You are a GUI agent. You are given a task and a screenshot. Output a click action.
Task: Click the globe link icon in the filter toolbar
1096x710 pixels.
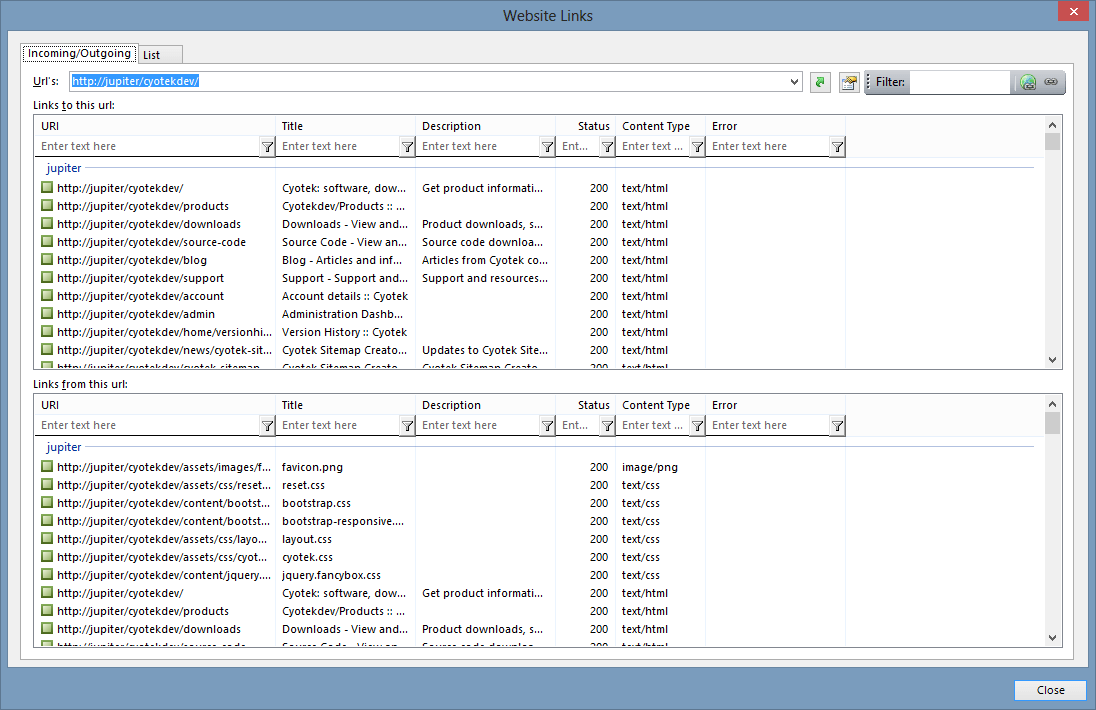point(1028,83)
